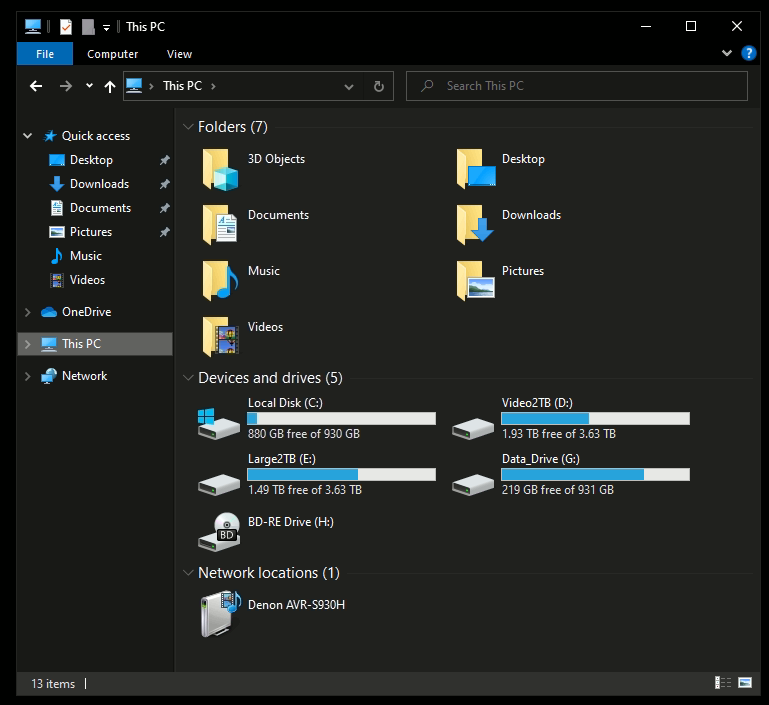The width and height of the screenshot is (769, 705).
Task: Switch to large thumbnails view in status bar
Action: click(x=745, y=683)
